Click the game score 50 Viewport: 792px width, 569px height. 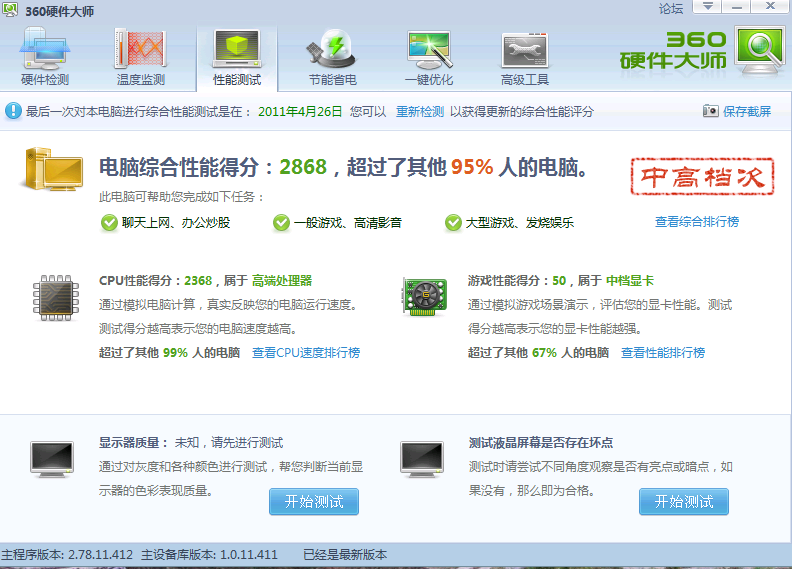[x=559, y=281]
